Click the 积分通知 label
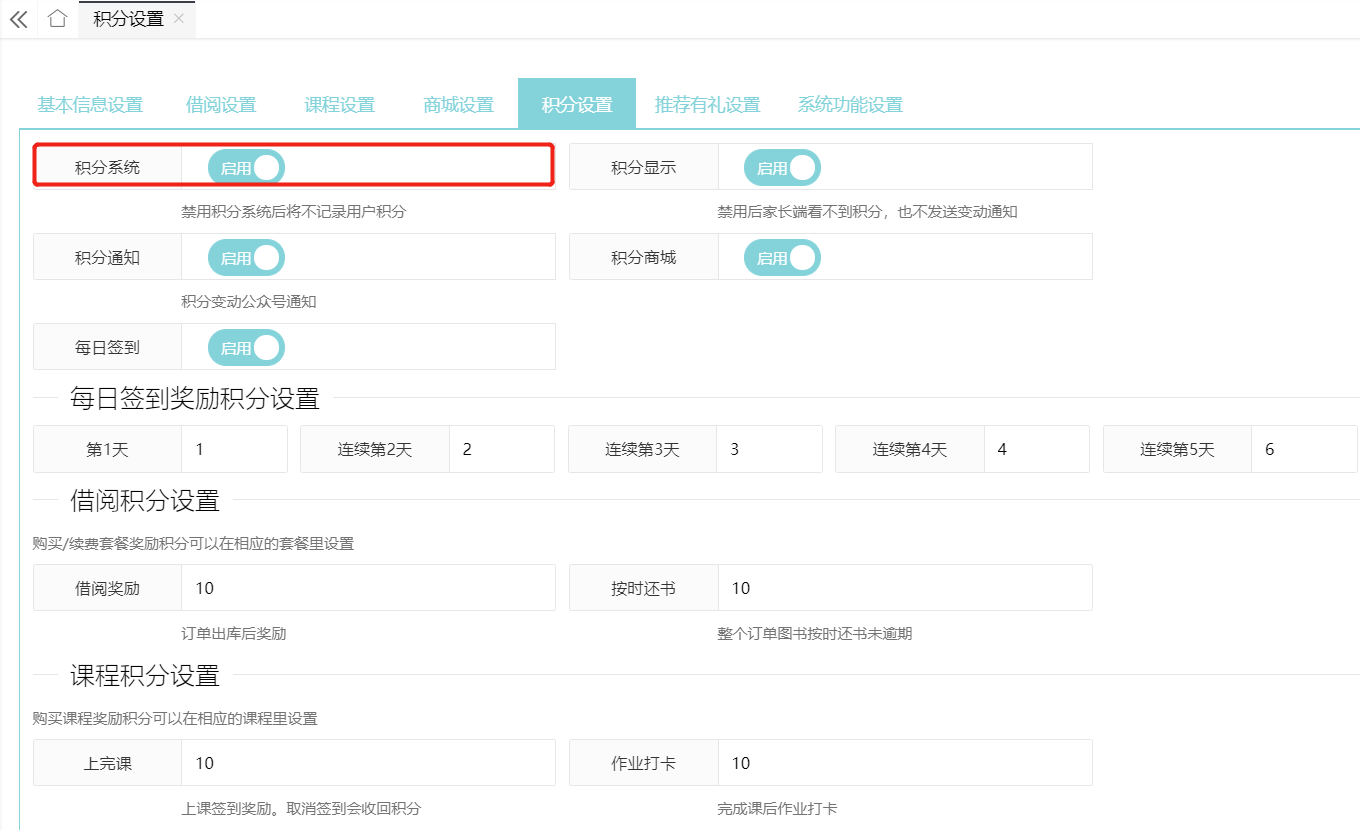Viewport: 1360px width, 830px height. (107, 258)
